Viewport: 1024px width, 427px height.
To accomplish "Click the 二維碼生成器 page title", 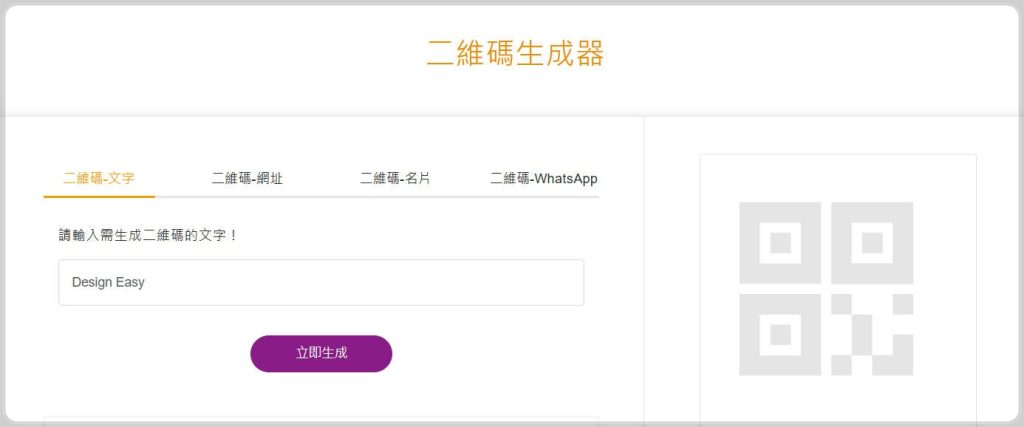I will coord(515,54).
